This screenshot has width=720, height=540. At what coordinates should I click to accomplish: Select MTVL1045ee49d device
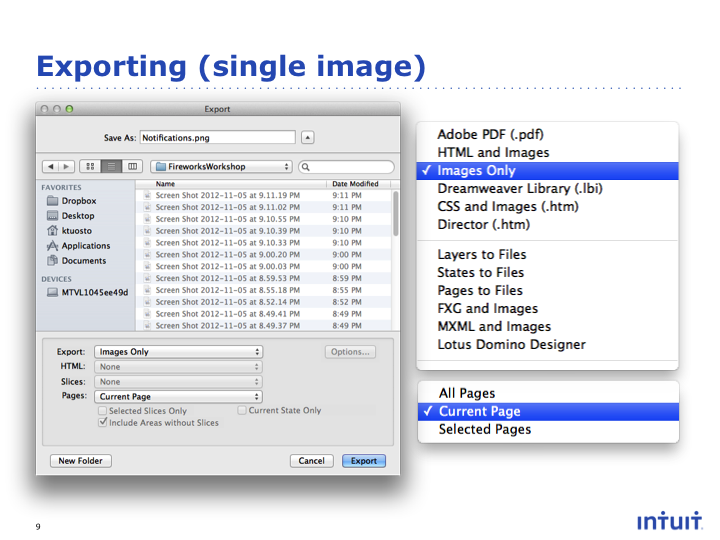pos(87,292)
